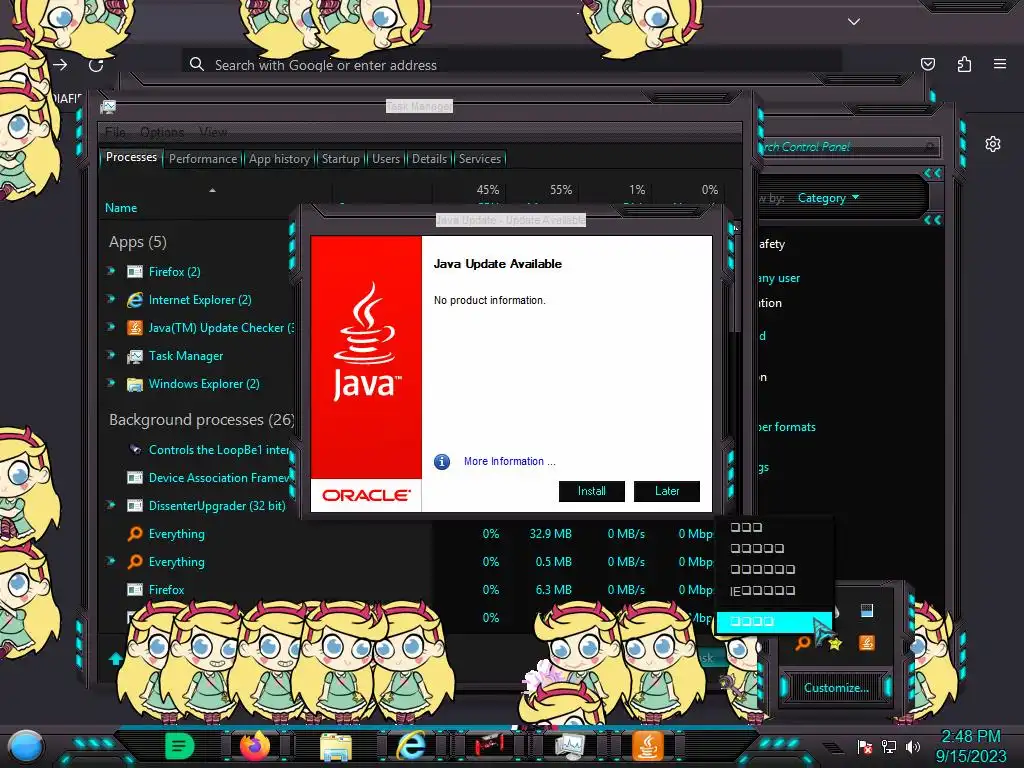The image size is (1024, 768).
Task: Click Install in Java Update dialog
Action: pyautogui.click(x=592, y=491)
